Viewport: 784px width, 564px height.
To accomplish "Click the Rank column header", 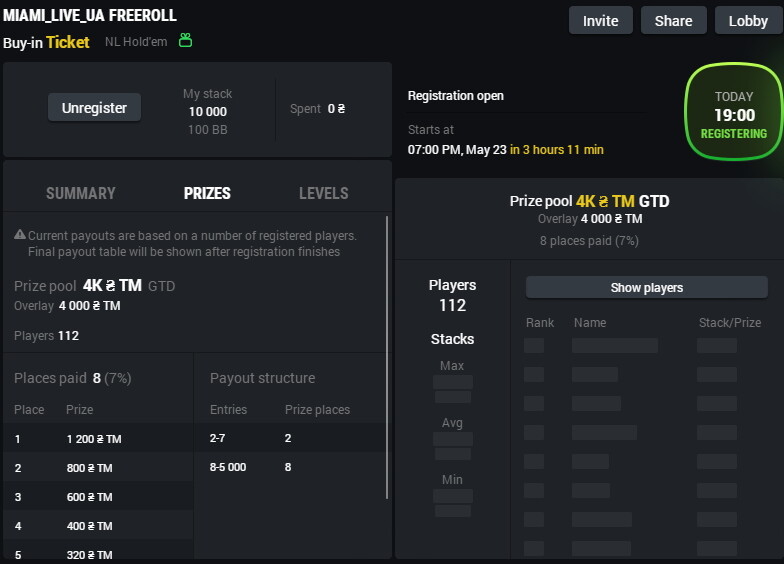I will tap(540, 322).
